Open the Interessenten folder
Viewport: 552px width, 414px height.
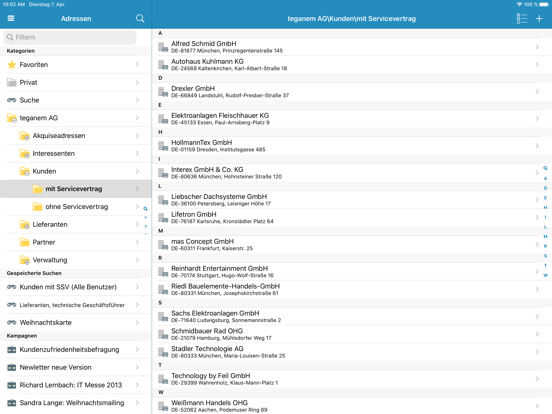click(x=76, y=153)
